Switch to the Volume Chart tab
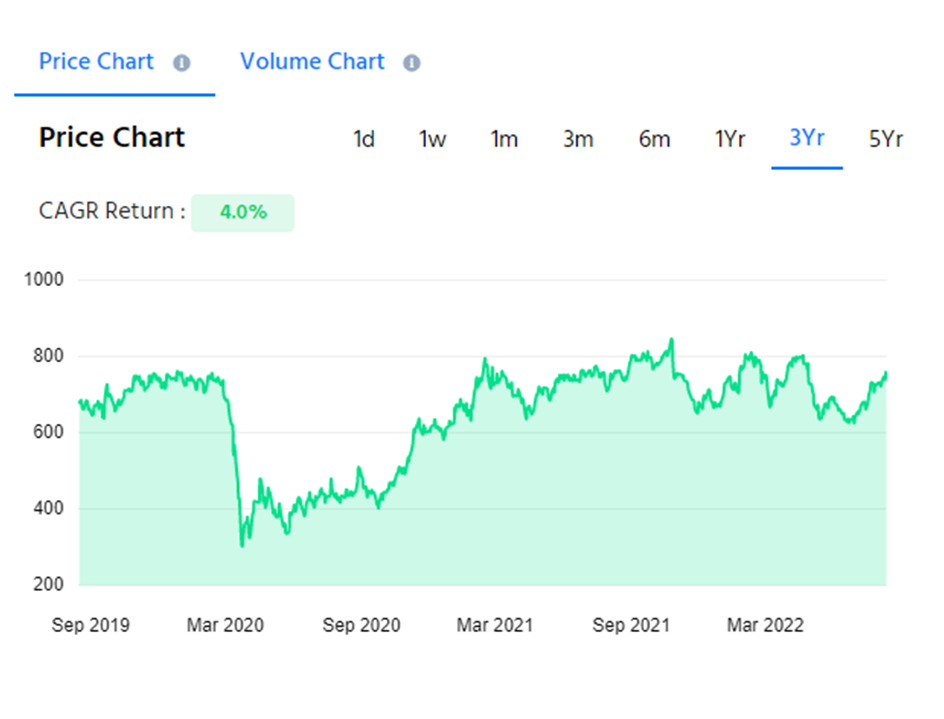The height and width of the screenshot is (719, 944). [x=312, y=62]
